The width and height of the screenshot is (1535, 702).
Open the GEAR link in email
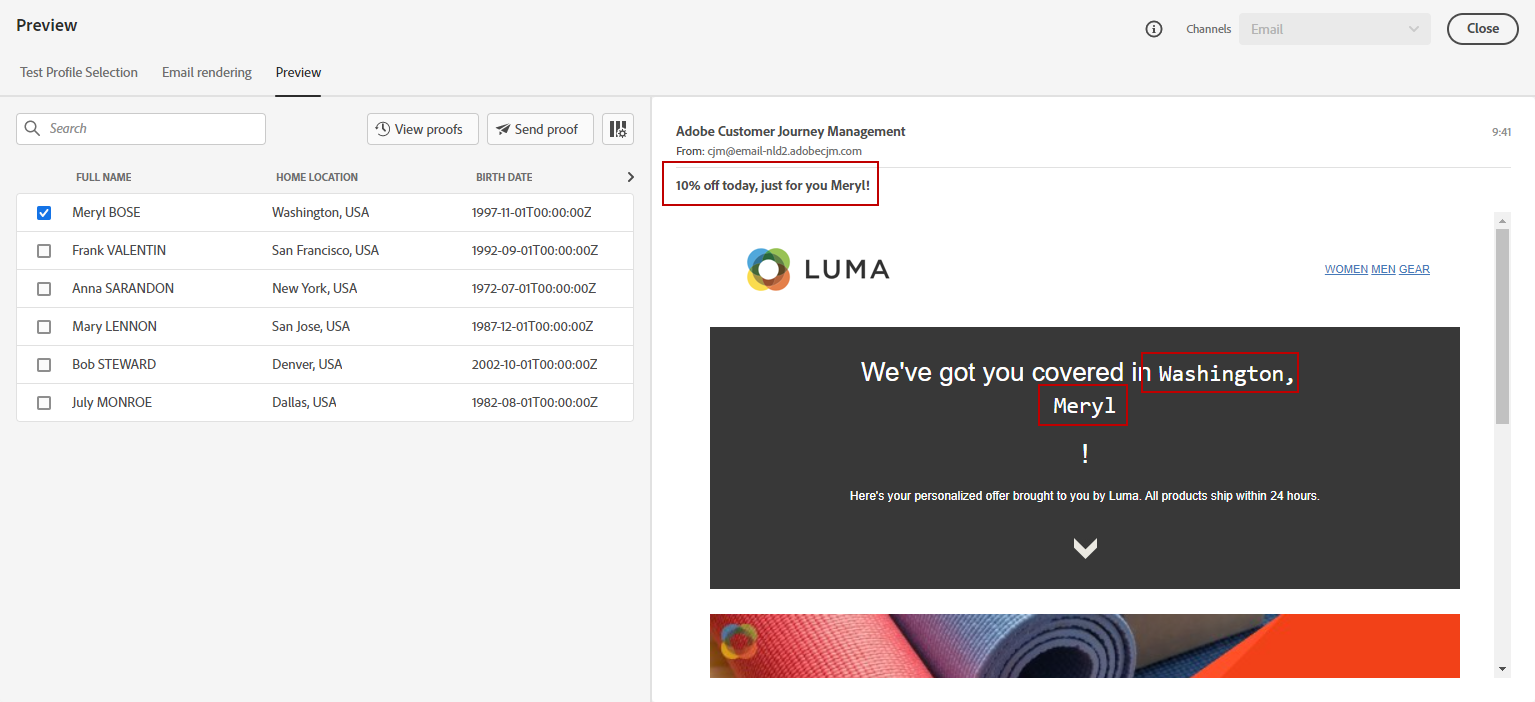[x=1414, y=269]
